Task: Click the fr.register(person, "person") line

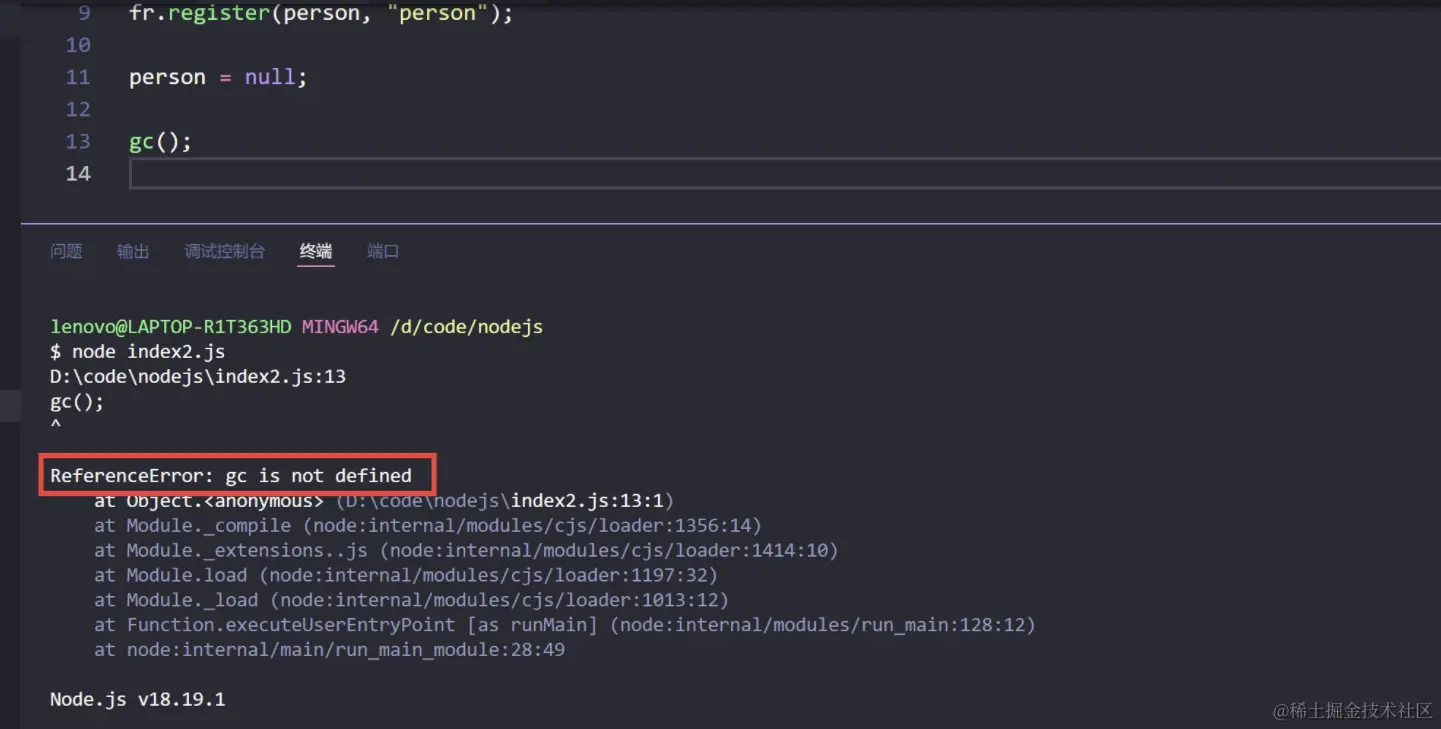Action: pyautogui.click(x=321, y=14)
